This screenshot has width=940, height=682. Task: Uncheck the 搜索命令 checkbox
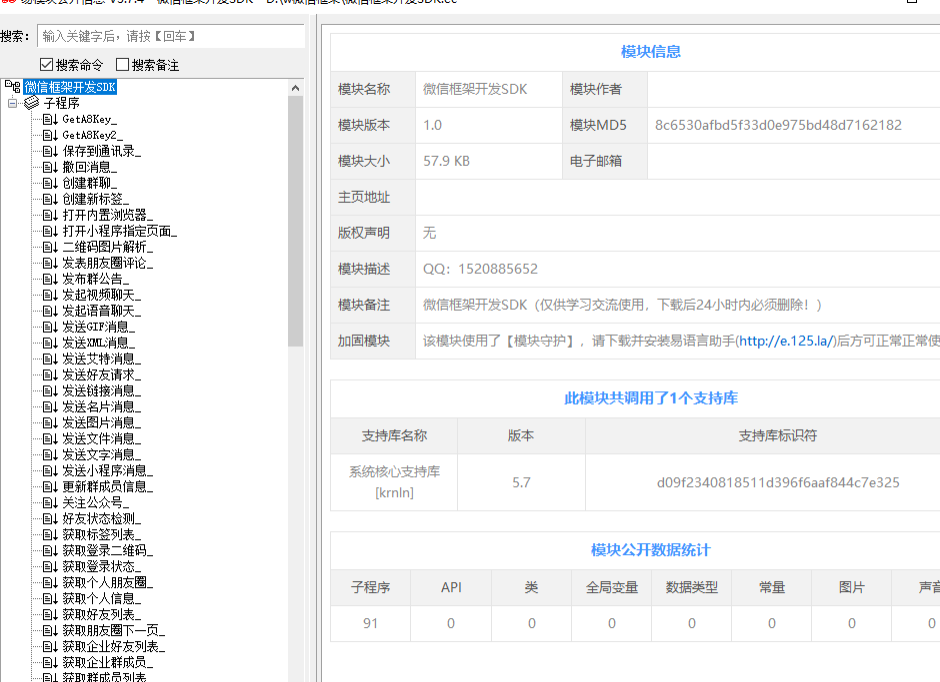coord(46,65)
